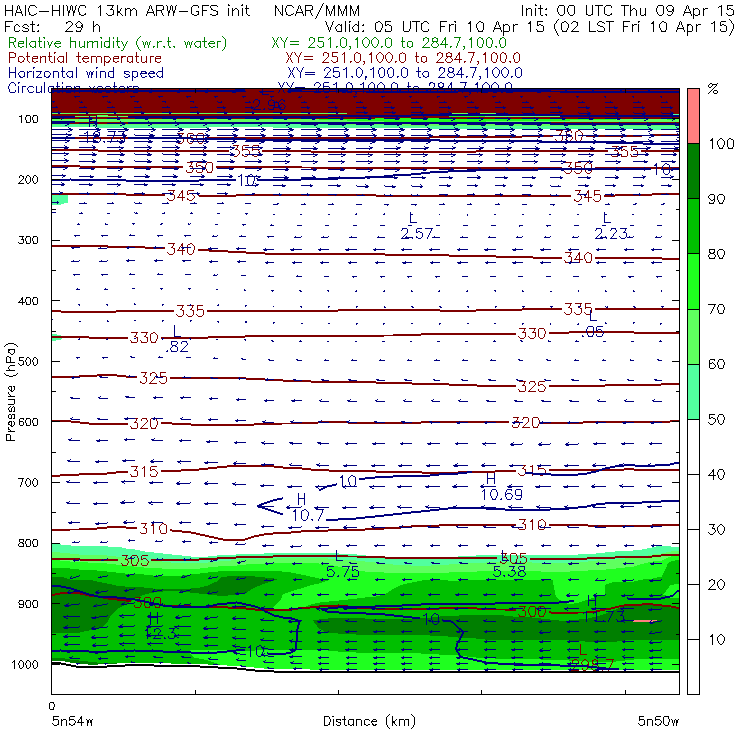Click the colorbar tick label "100"
Viewport: 740px width, 740px height.
pyautogui.click(x=721, y=143)
